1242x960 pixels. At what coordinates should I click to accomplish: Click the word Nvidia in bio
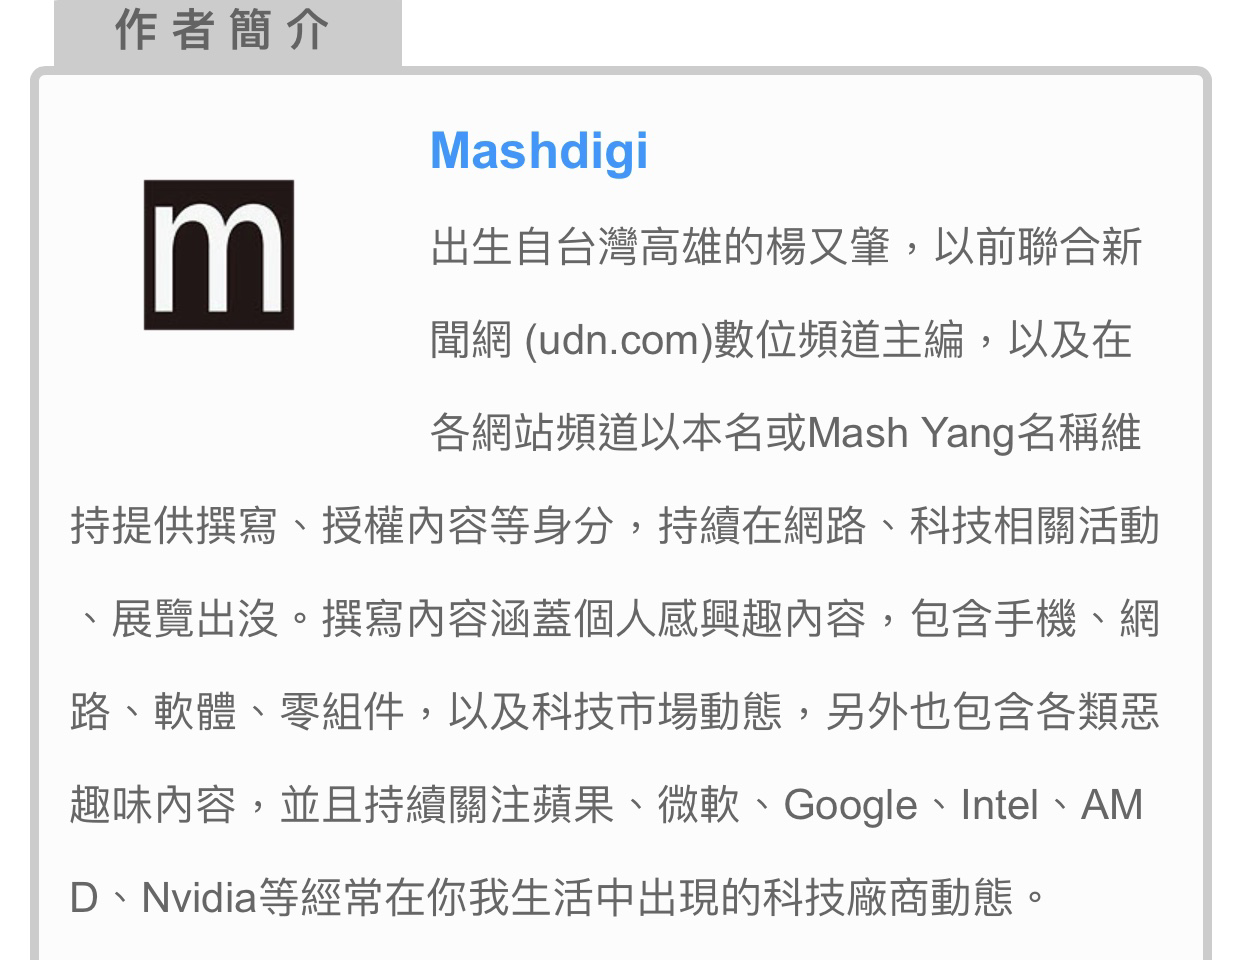click(x=199, y=897)
